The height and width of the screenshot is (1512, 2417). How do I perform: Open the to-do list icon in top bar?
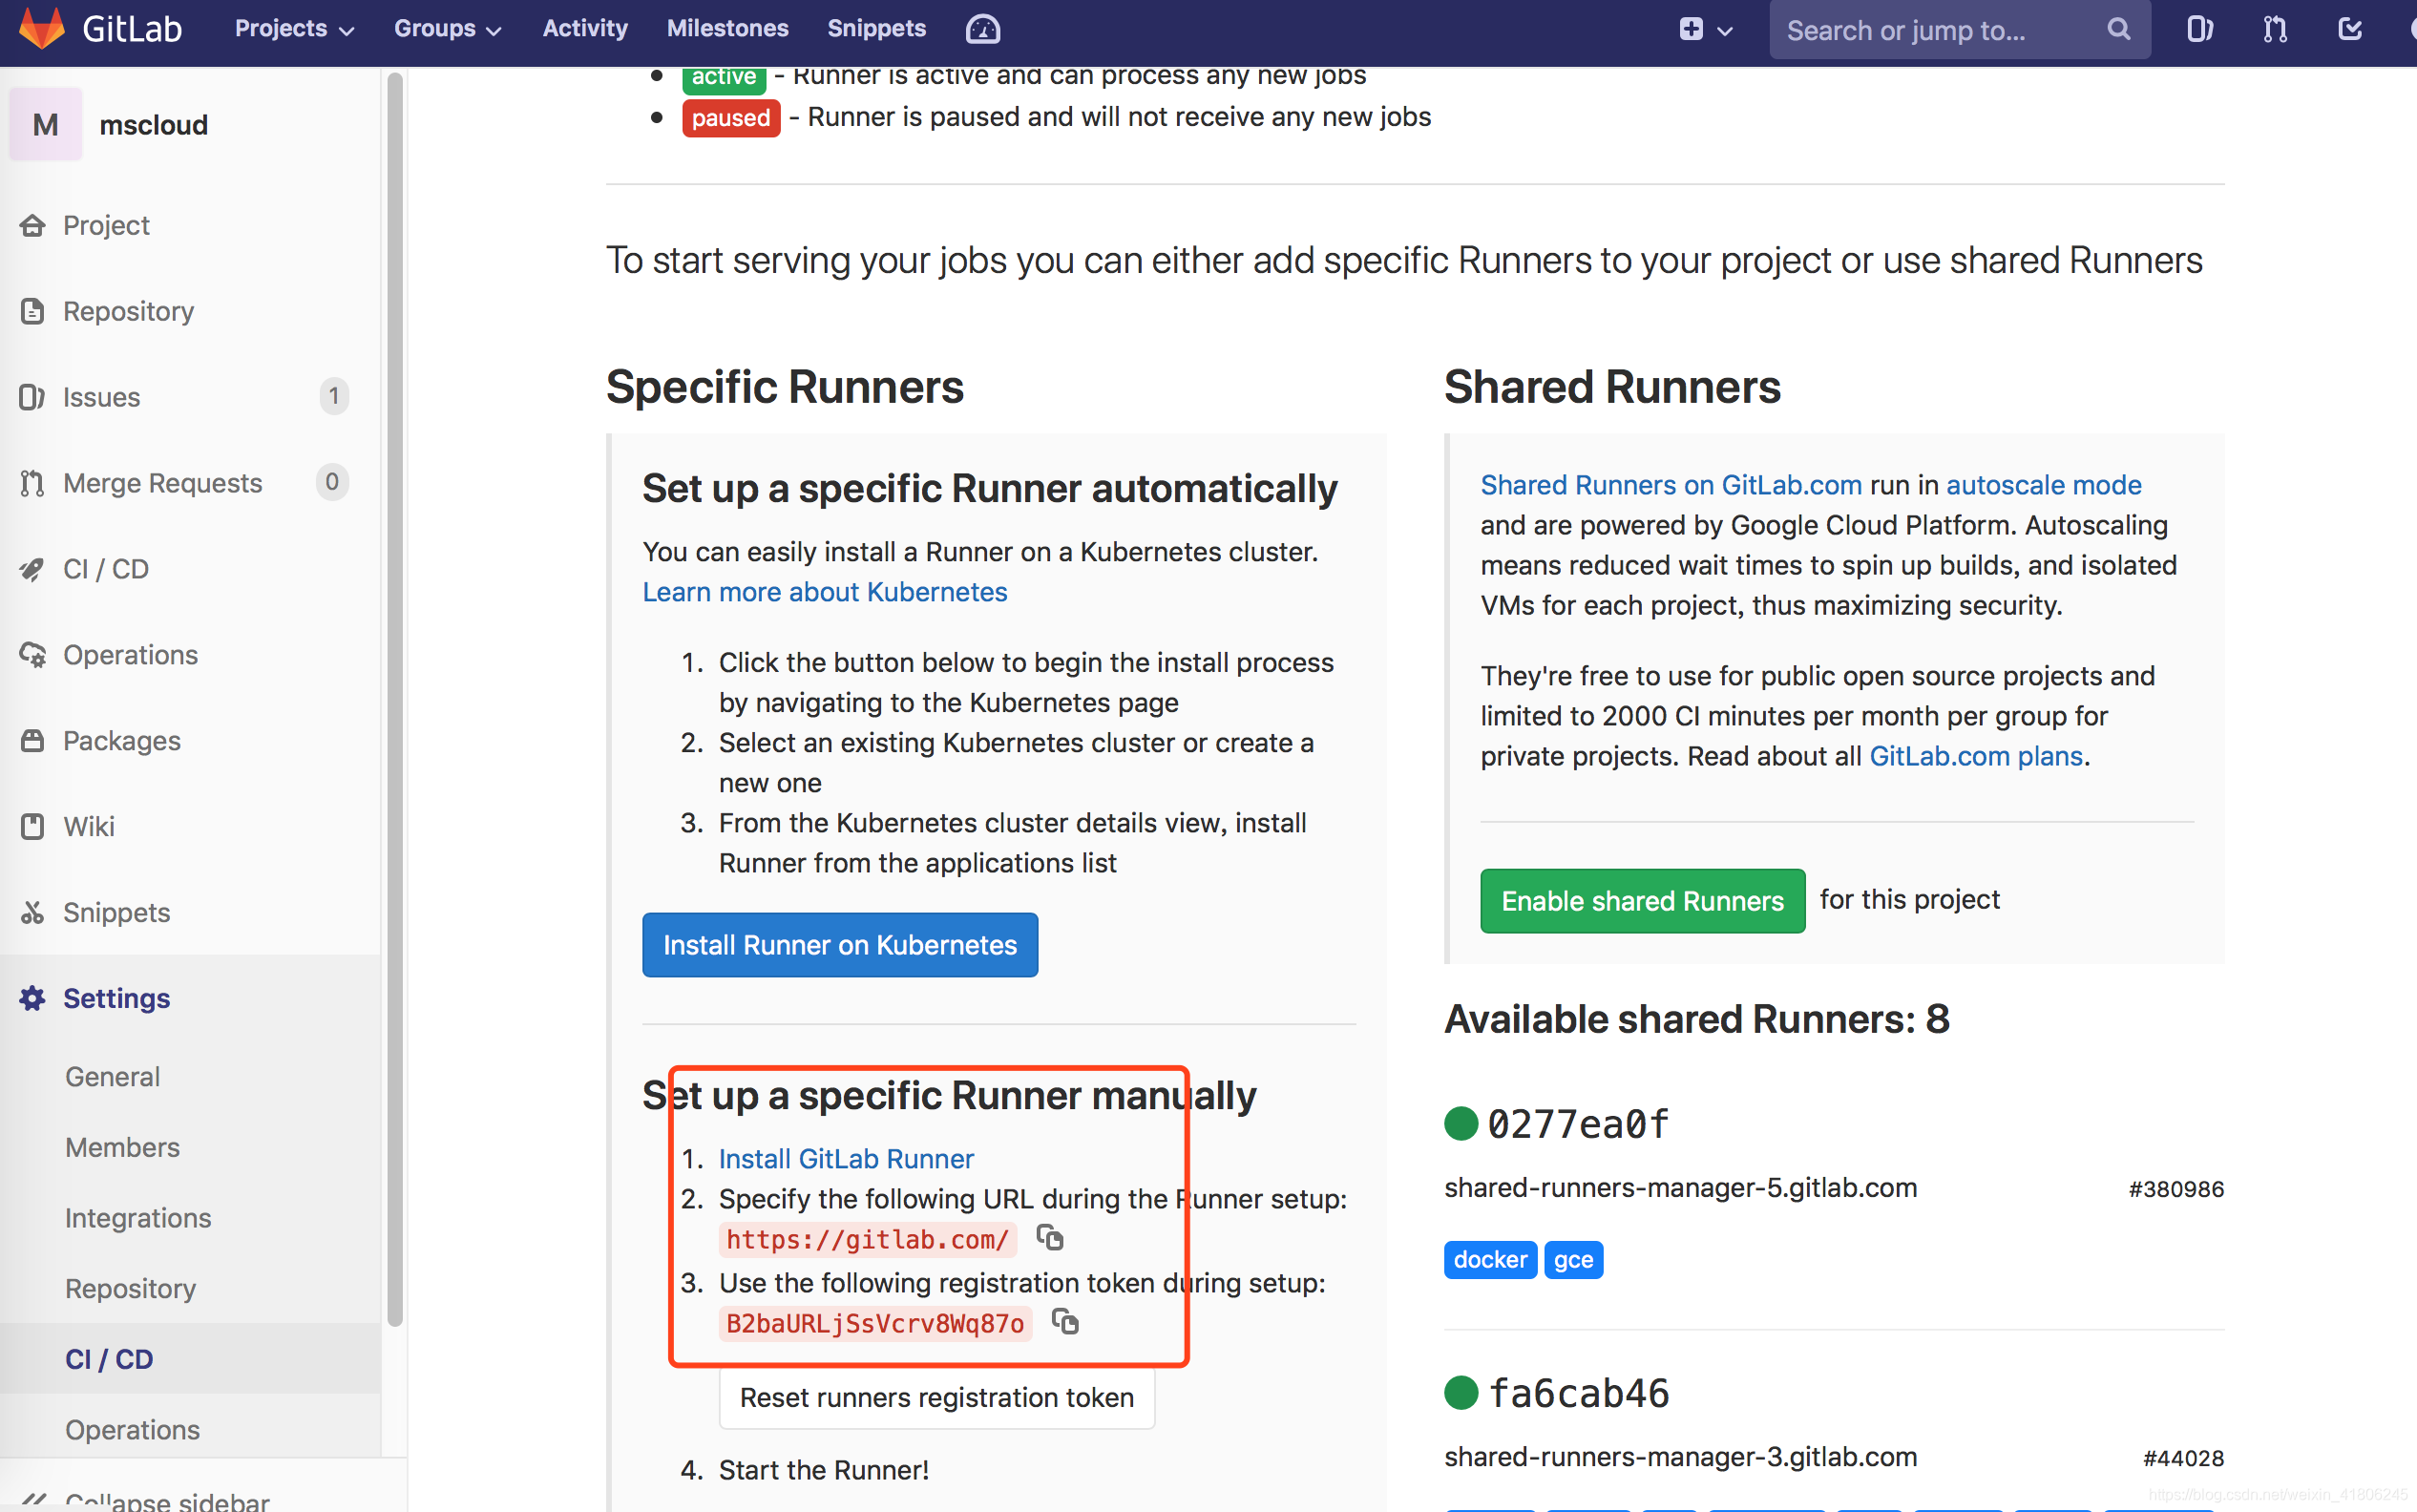[x=2350, y=29]
